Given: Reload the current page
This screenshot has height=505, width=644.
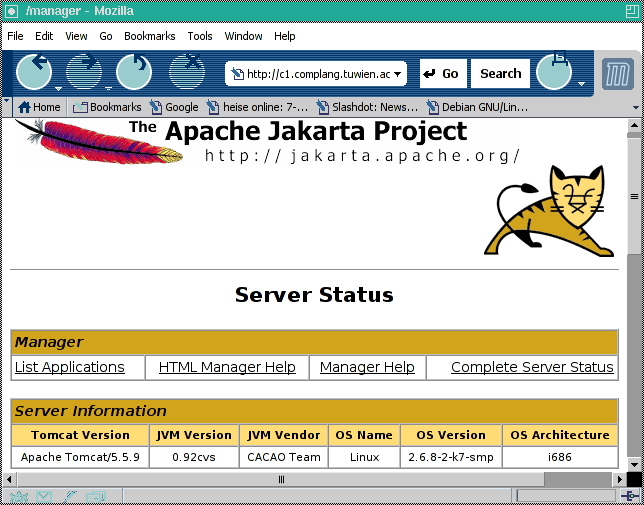Looking at the screenshot, I should (x=134, y=72).
